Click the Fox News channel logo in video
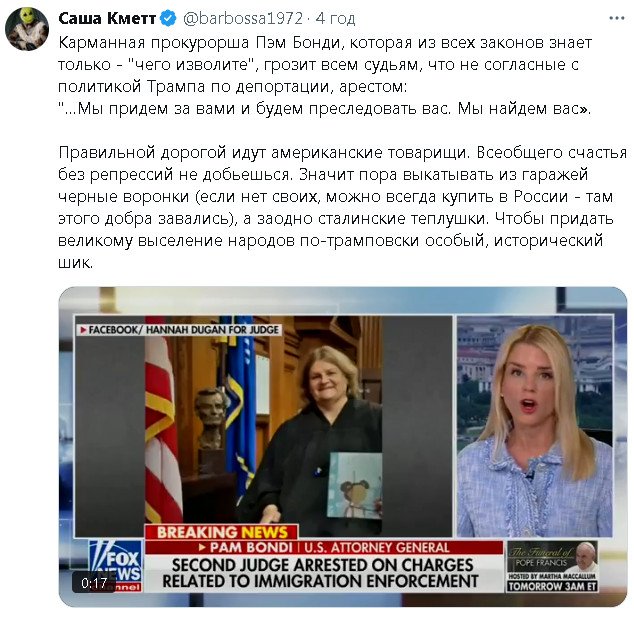 (x=116, y=566)
